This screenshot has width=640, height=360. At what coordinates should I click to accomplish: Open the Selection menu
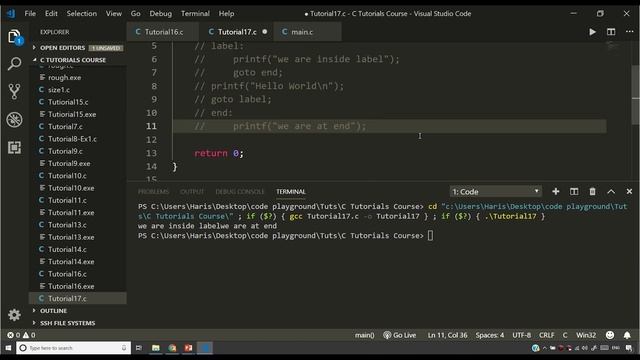(82, 13)
